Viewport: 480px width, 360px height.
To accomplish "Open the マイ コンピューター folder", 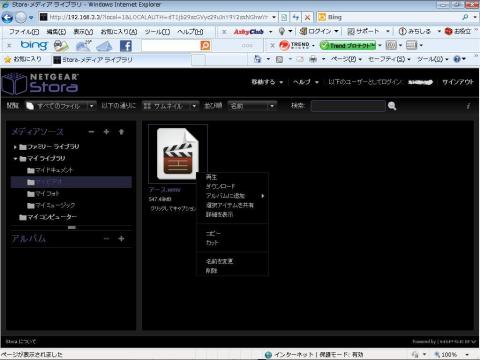I will coord(48,217).
